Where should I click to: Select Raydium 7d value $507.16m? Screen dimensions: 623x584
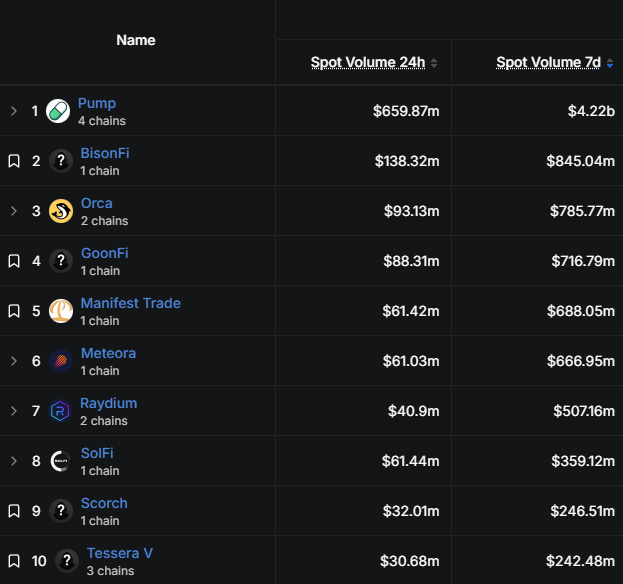coord(584,411)
